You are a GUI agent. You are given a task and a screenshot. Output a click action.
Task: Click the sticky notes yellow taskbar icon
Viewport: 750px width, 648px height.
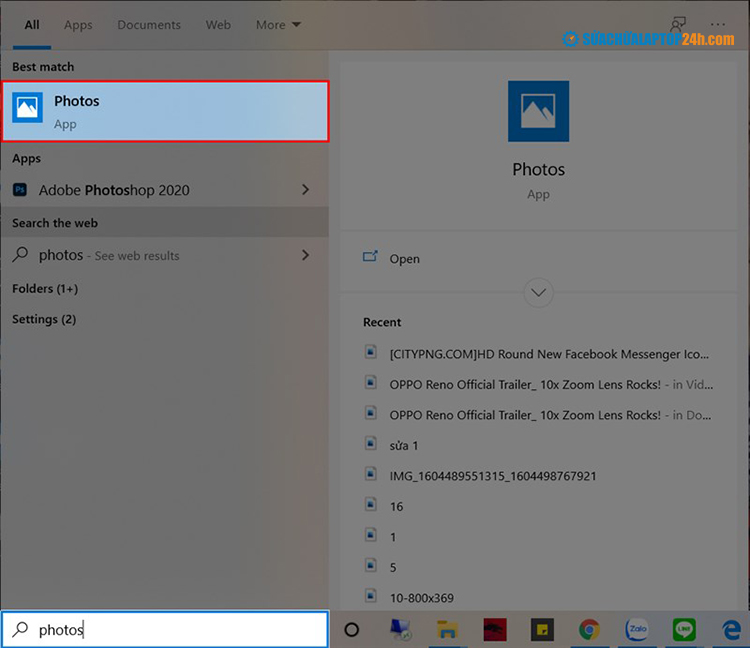pos(542,629)
